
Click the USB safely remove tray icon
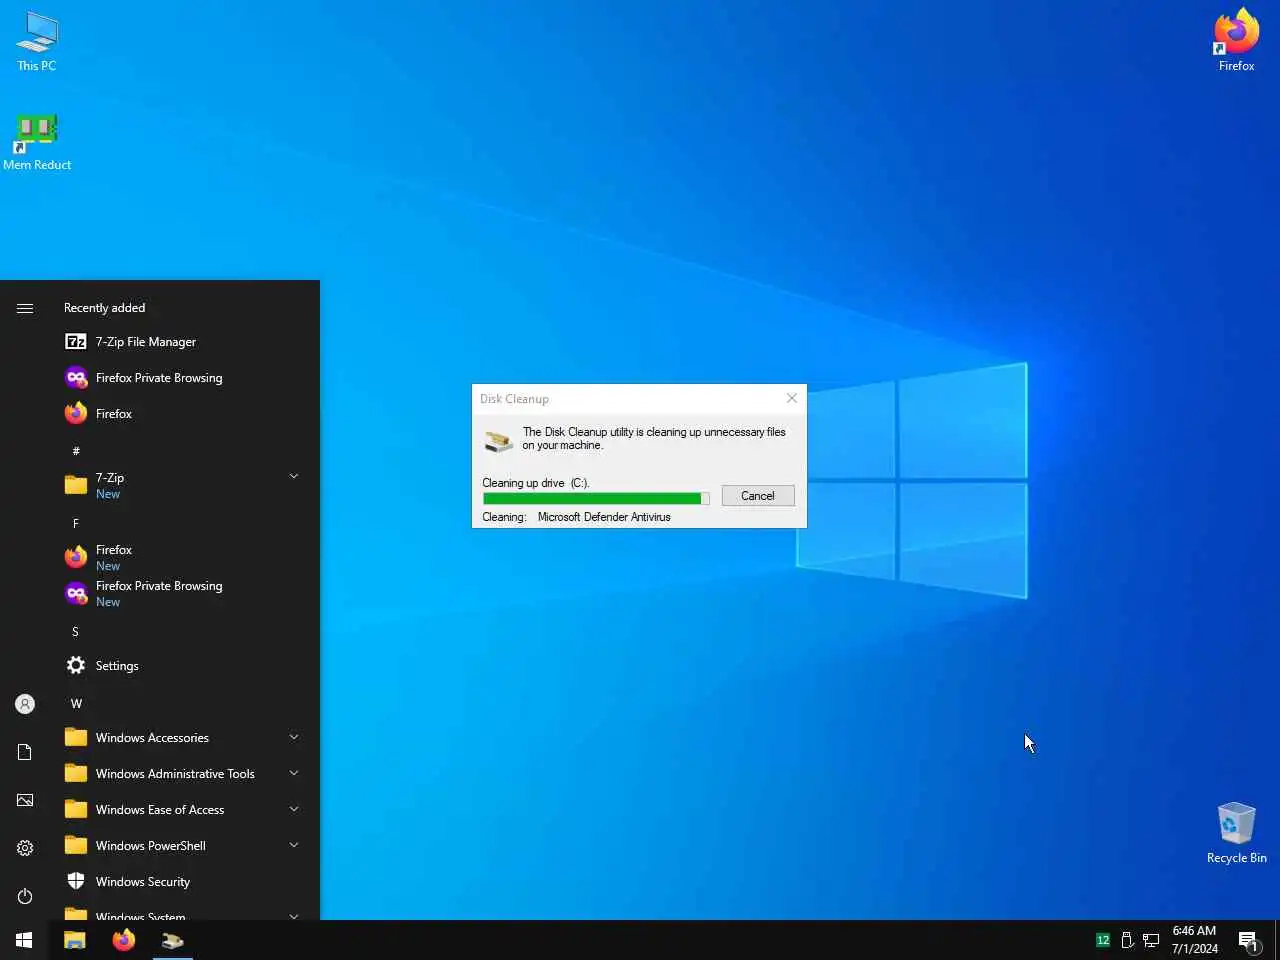[1127, 940]
